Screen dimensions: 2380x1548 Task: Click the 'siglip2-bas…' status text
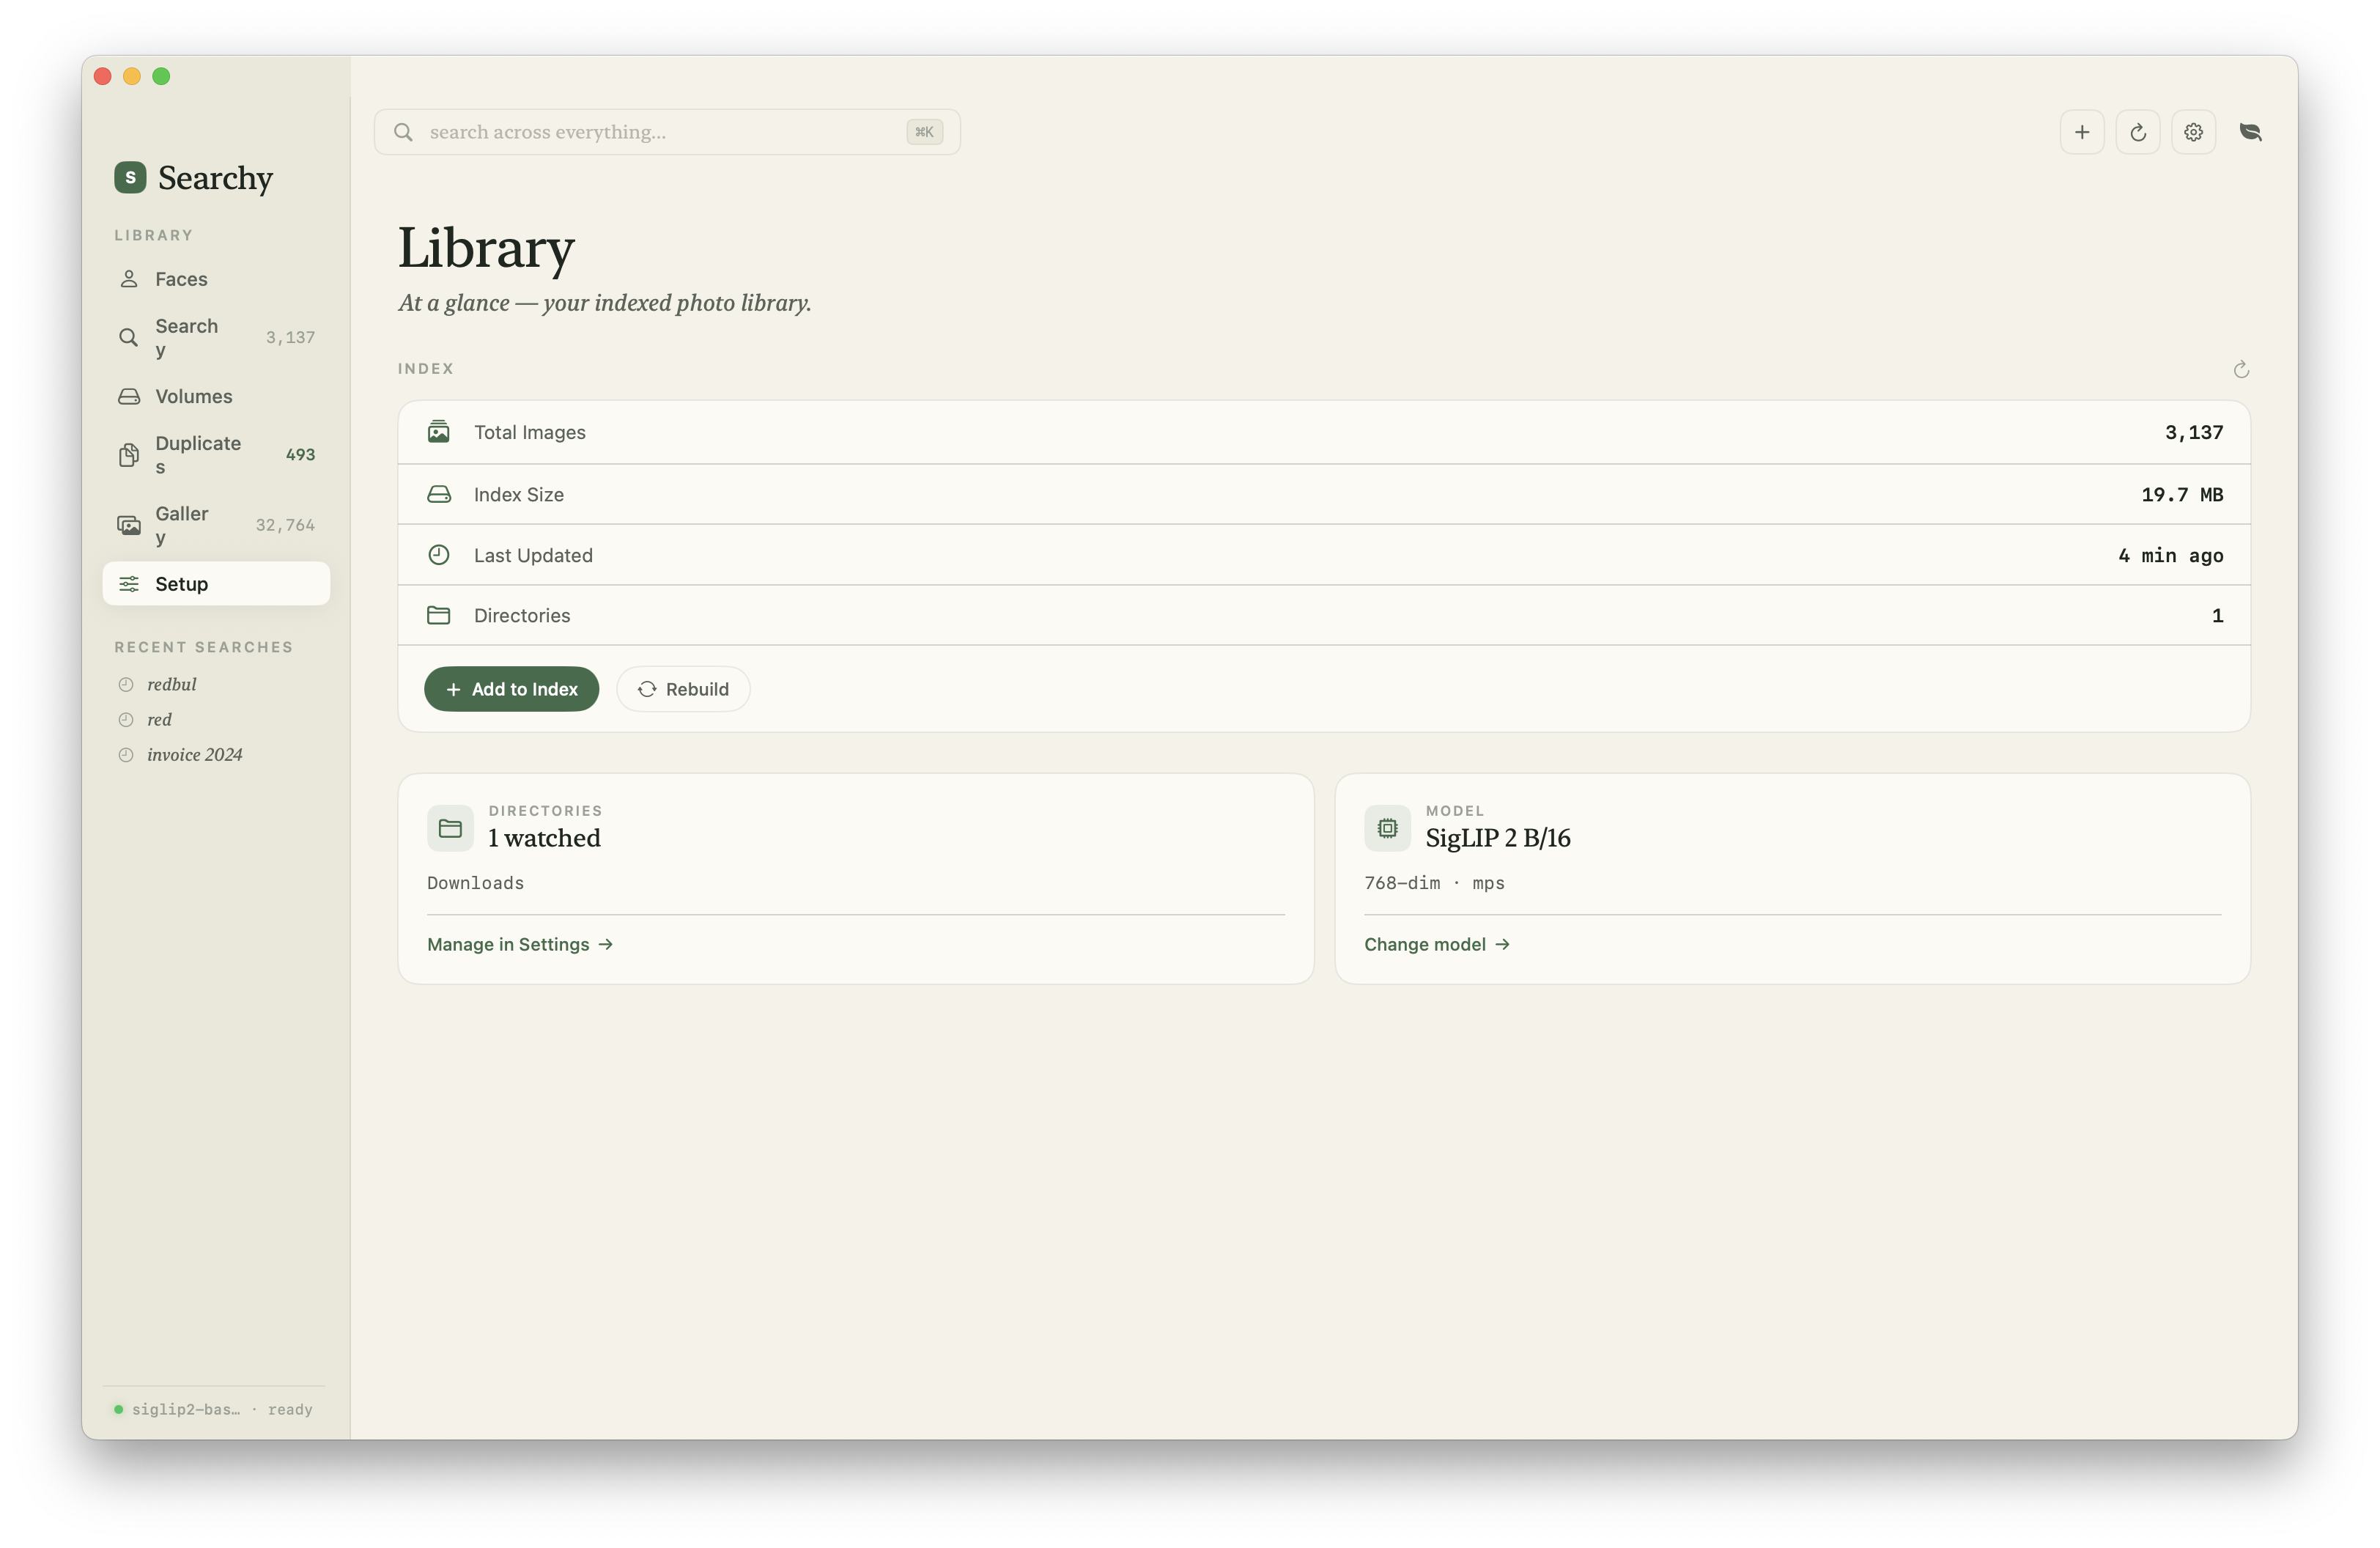tap(186, 1409)
